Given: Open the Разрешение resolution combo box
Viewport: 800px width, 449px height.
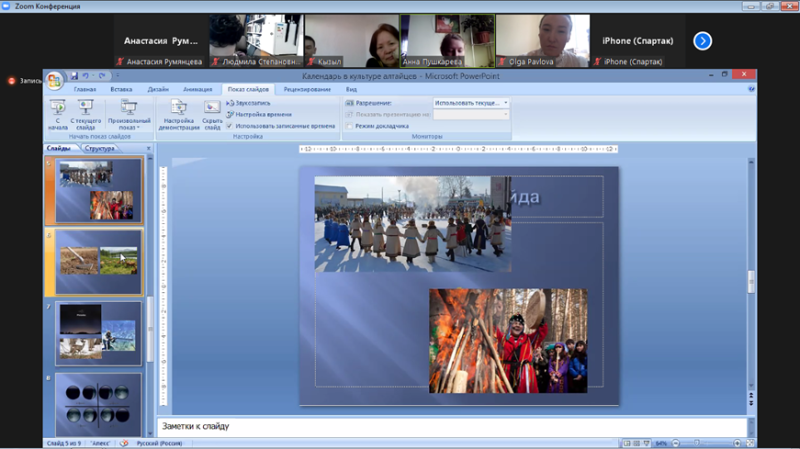Looking at the screenshot, I should click(471, 103).
